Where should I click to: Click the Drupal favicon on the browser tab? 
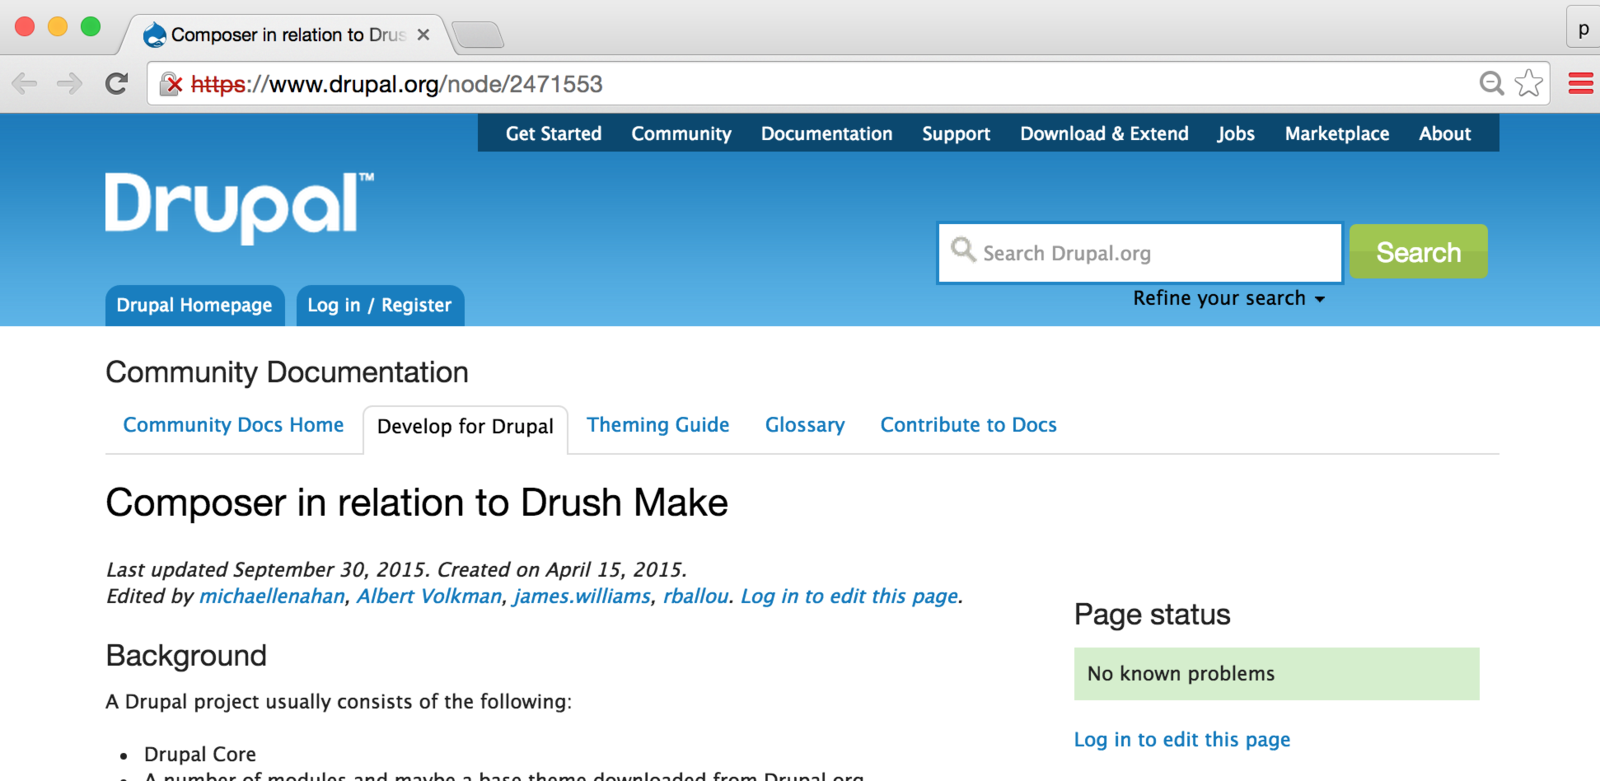155,35
